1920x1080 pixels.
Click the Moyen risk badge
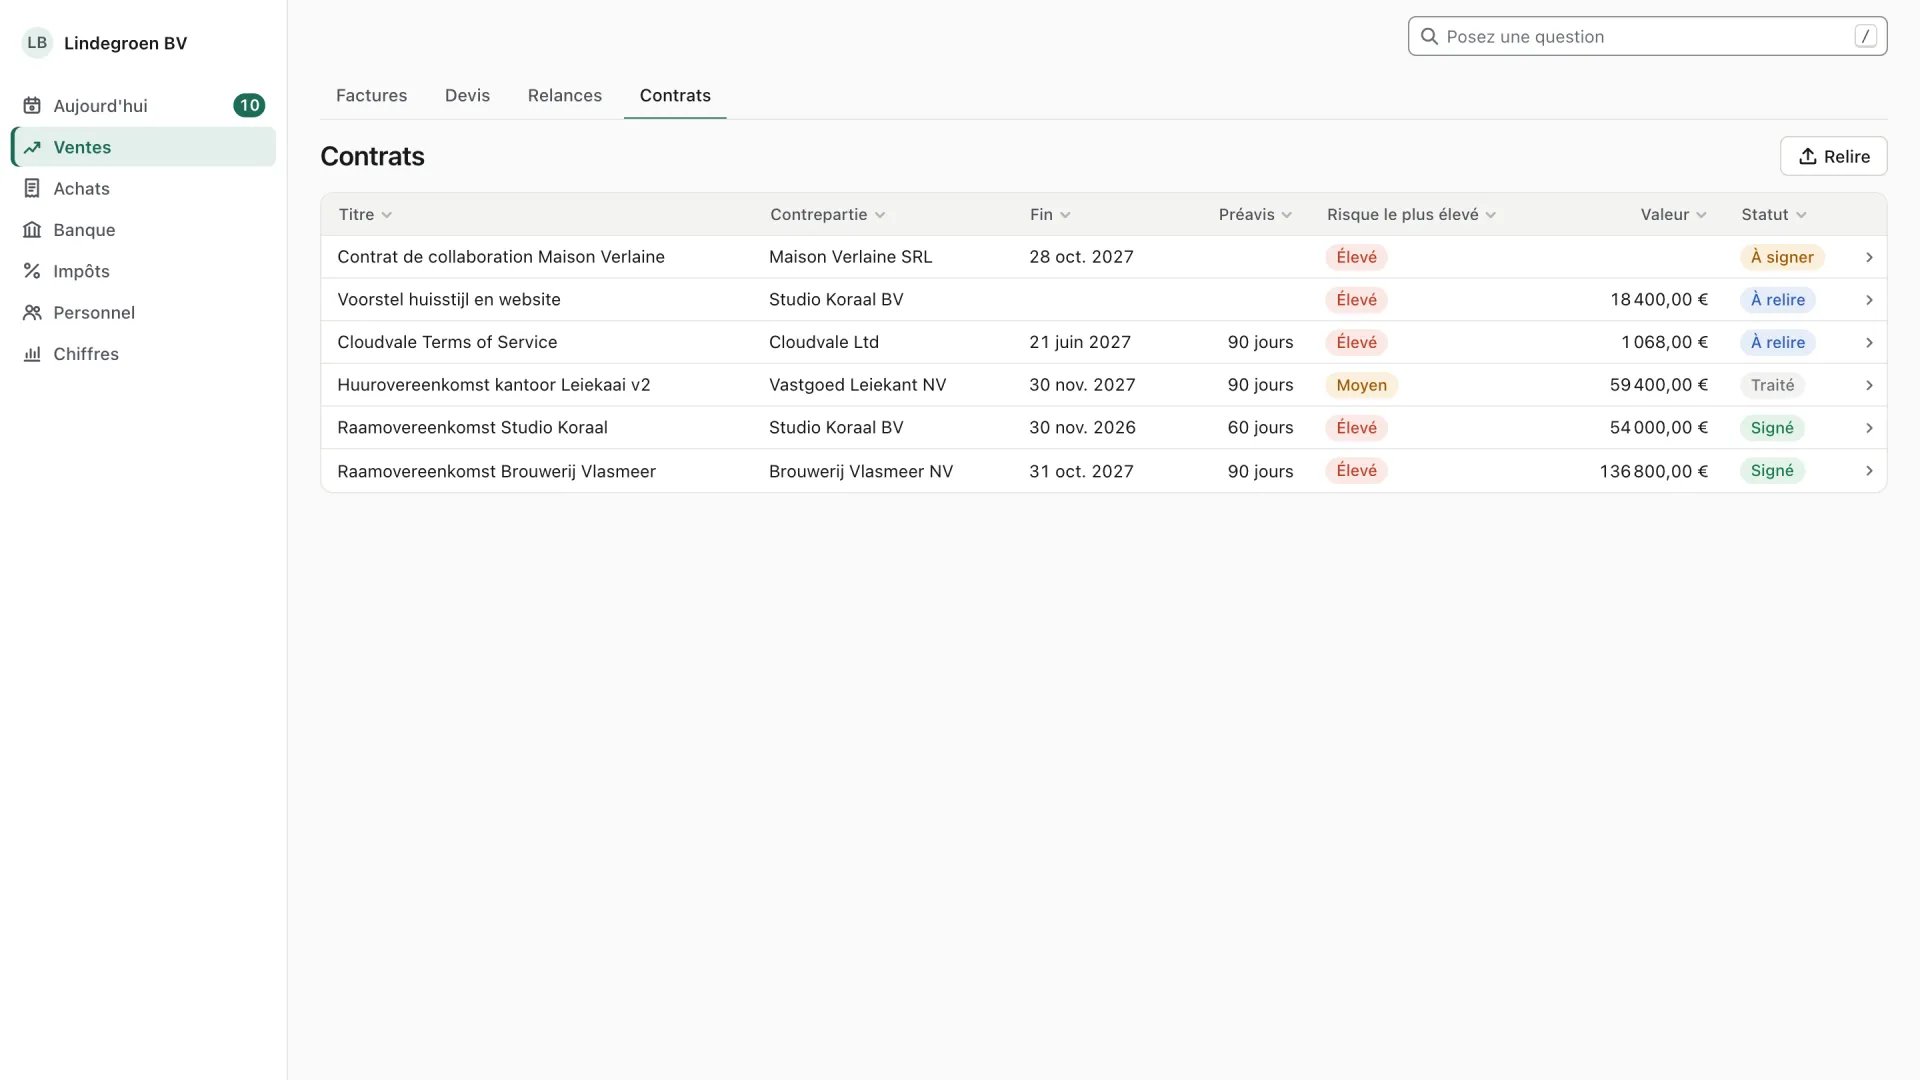click(x=1361, y=385)
